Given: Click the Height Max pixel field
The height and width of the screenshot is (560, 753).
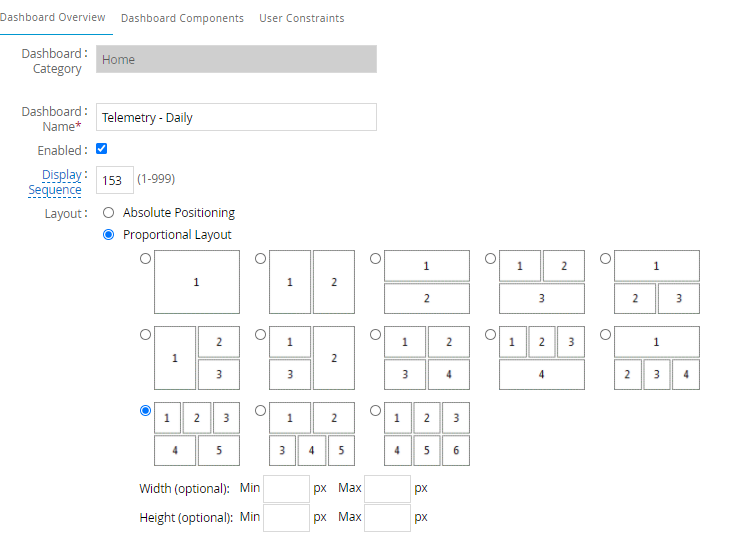Looking at the screenshot, I should (388, 517).
